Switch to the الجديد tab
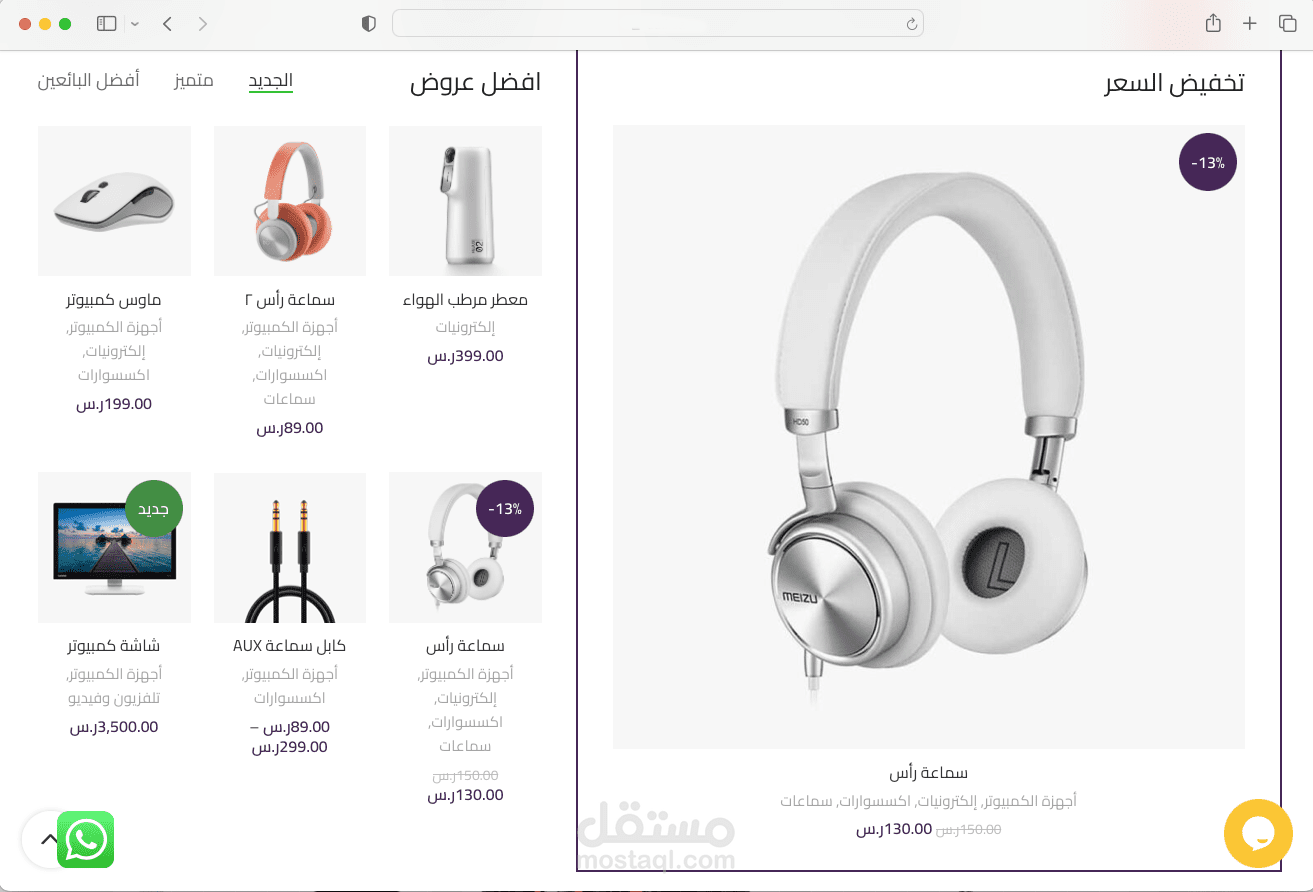The height and width of the screenshot is (892, 1313). [x=271, y=80]
